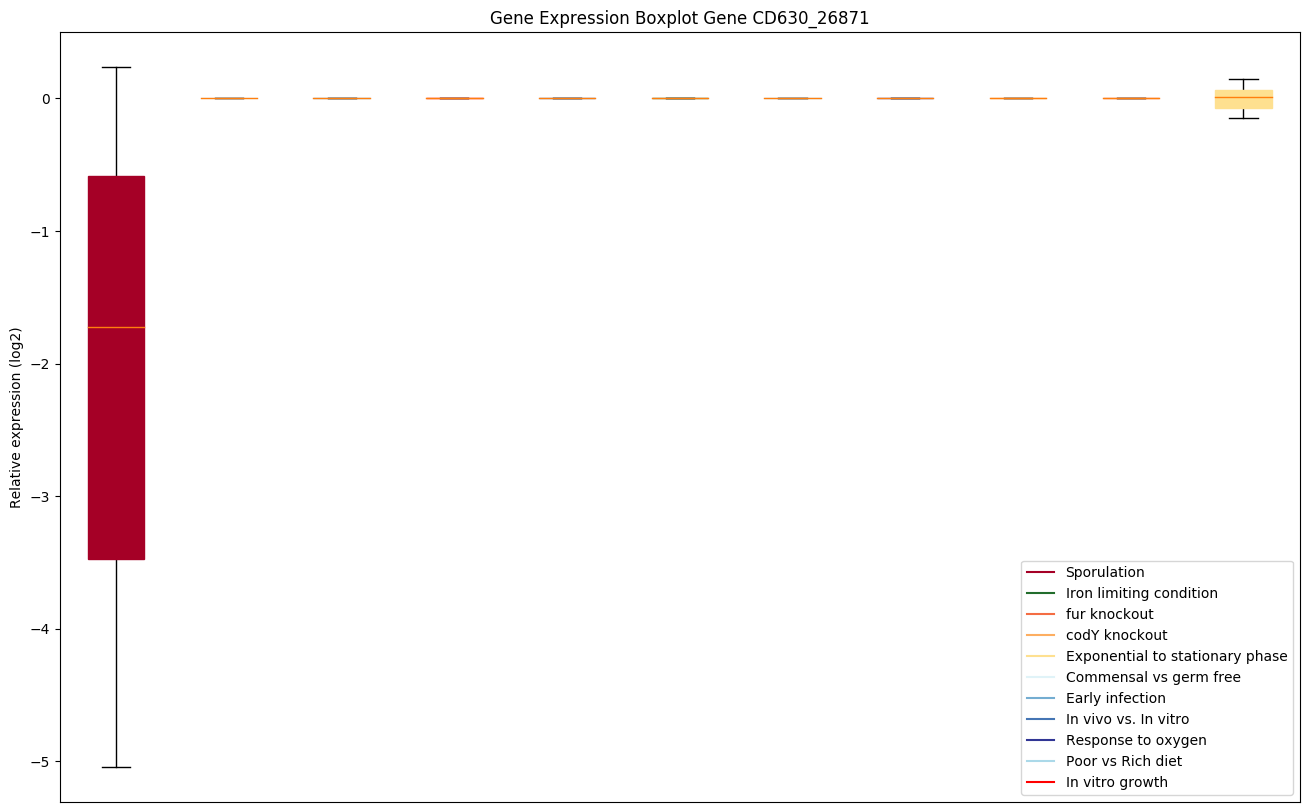Viewport: 1309px width, 812px height.
Task: Click Commensal vs germ free legend text
Action: [x=1152, y=677]
